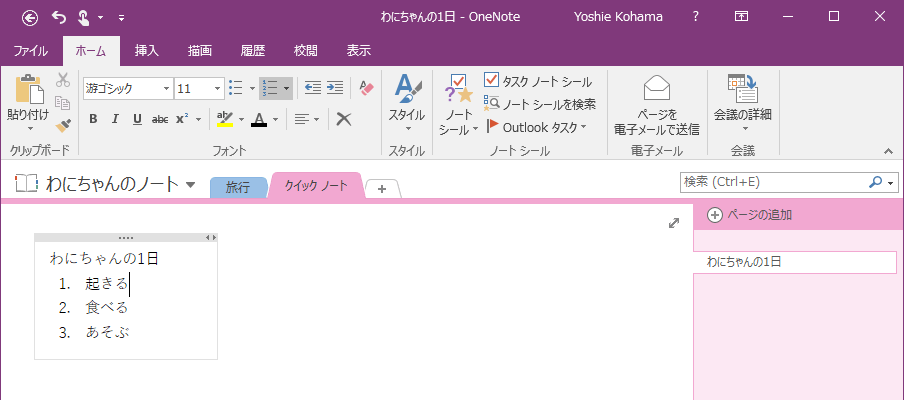Select the わにちゃんの1日 page in list
This screenshot has height=400, width=904.
(x=794, y=262)
